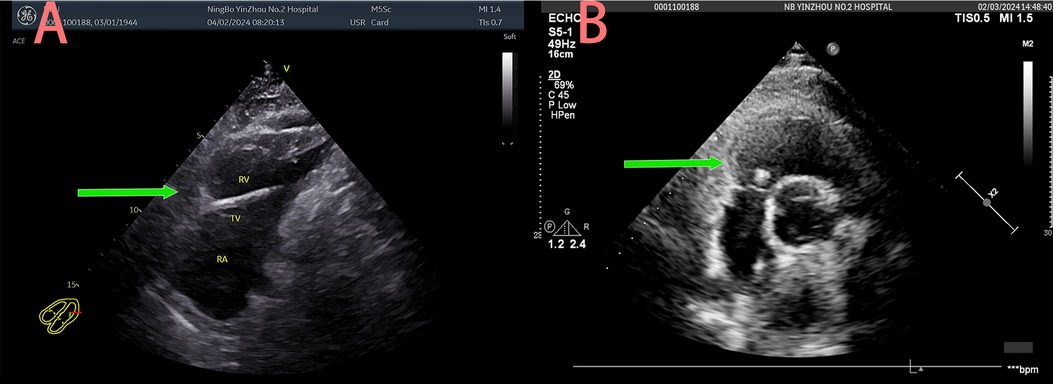Viewport: 1053px width, 384px height.
Task: Select the grayscale bar under Soft in panel A
Action: pyautogui.click(x=508, y=98)
